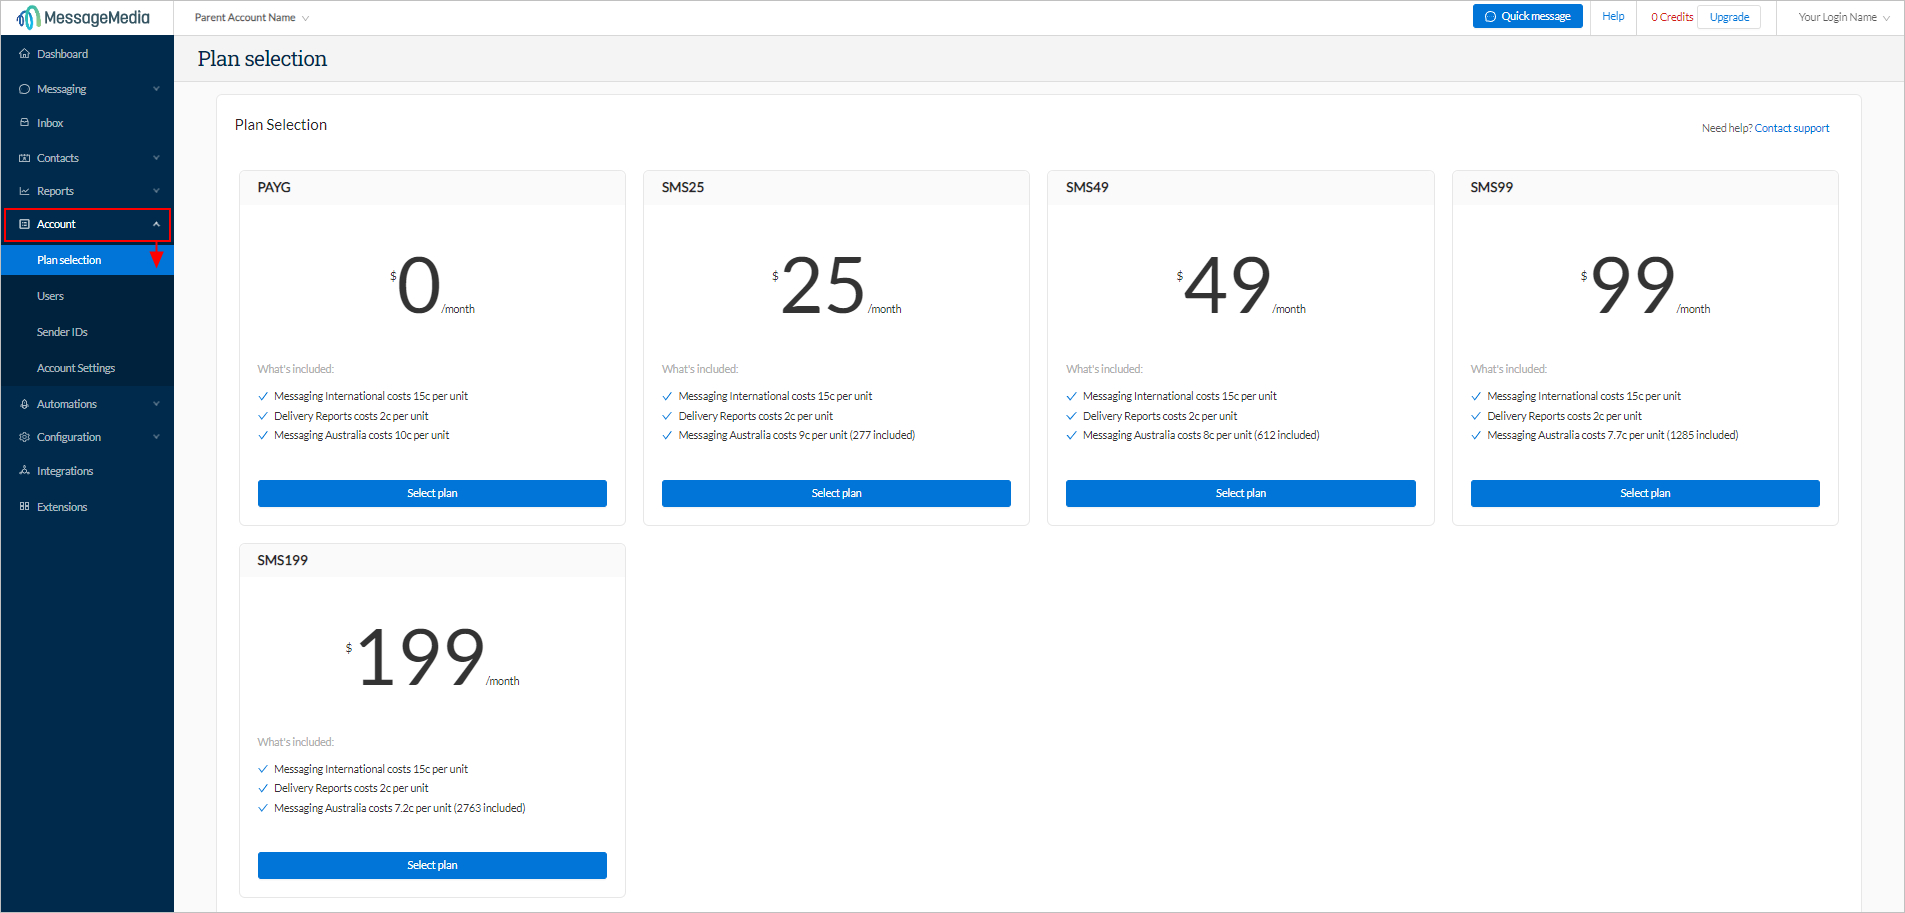
Task: Click the Upgrade button
Action: [x=1729, y=17]
